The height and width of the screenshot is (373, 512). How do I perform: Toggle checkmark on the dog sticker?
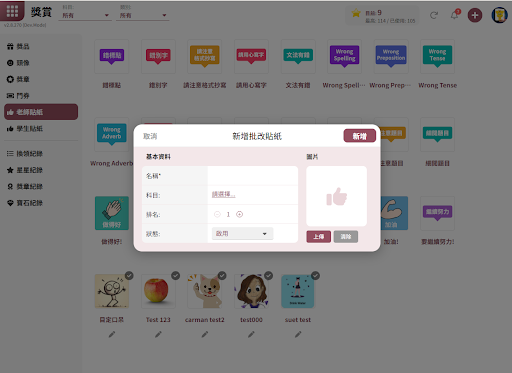pos(222,276)
